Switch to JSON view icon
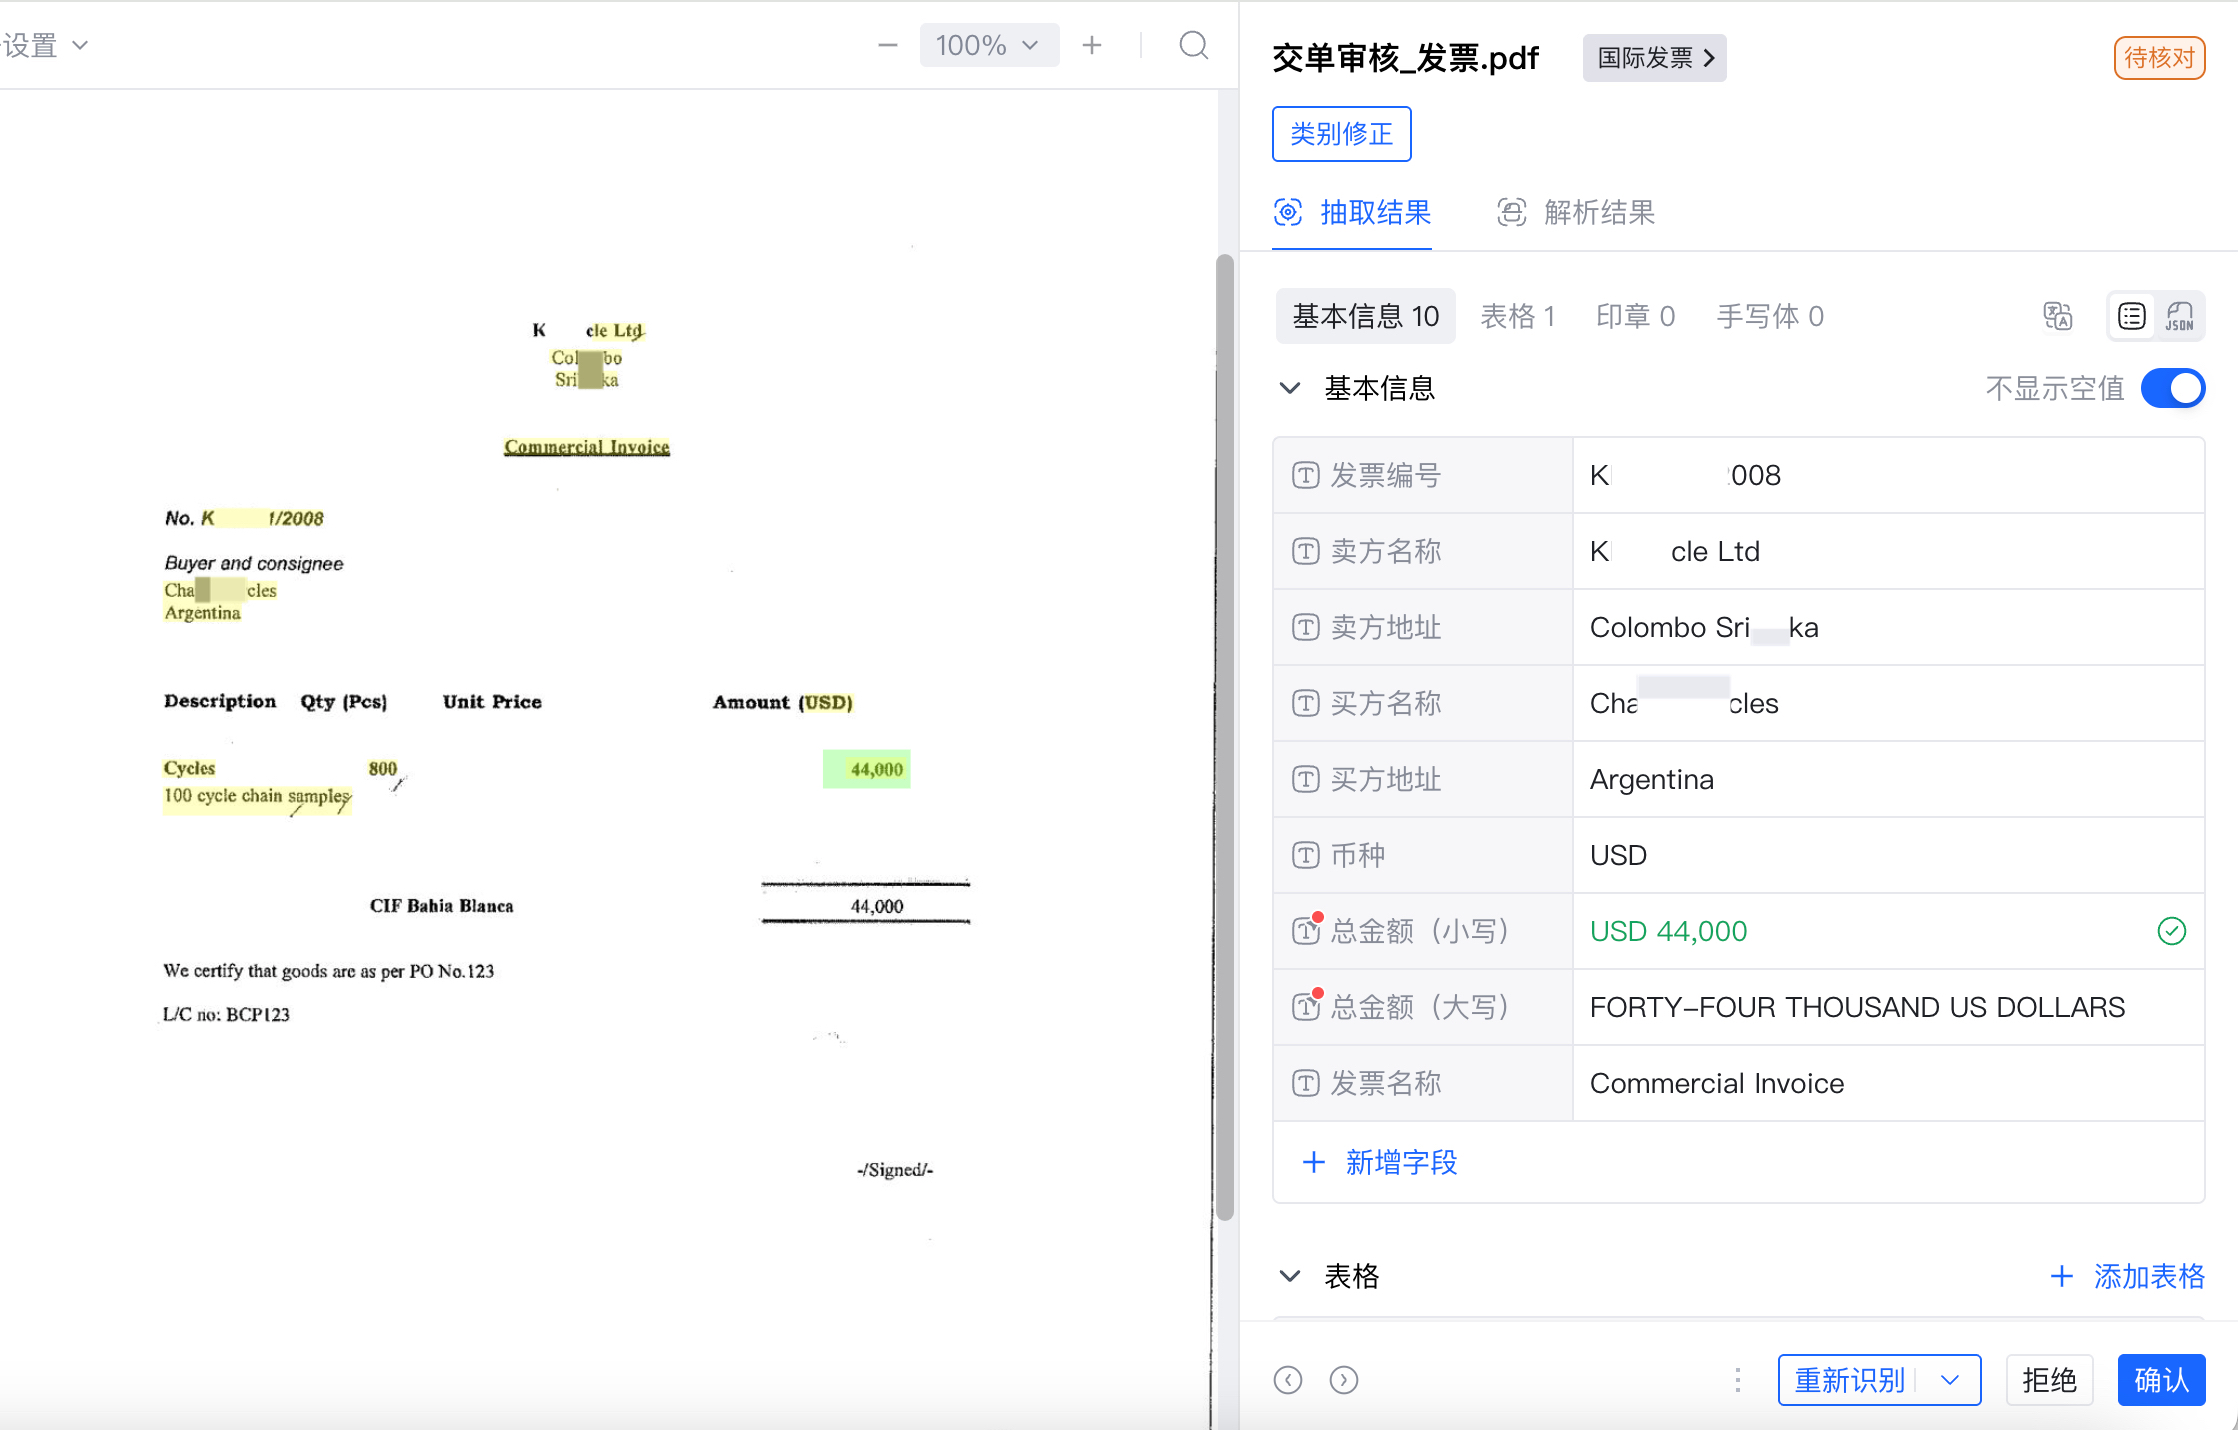Image resolution: width=2238 pixels, height=1430 pixels. [x=2179, y=316]
